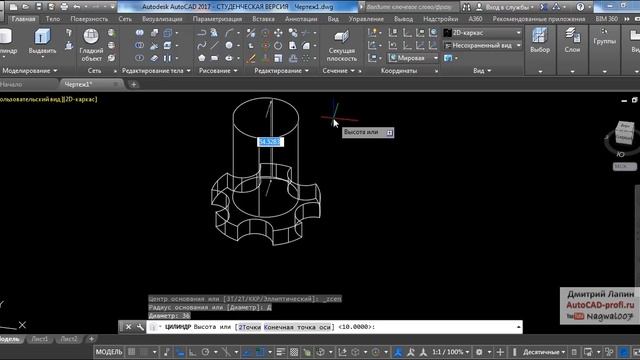Expand the Редактирование тела panel
This screenshot has height=360, width=640.
pos(156,71)
